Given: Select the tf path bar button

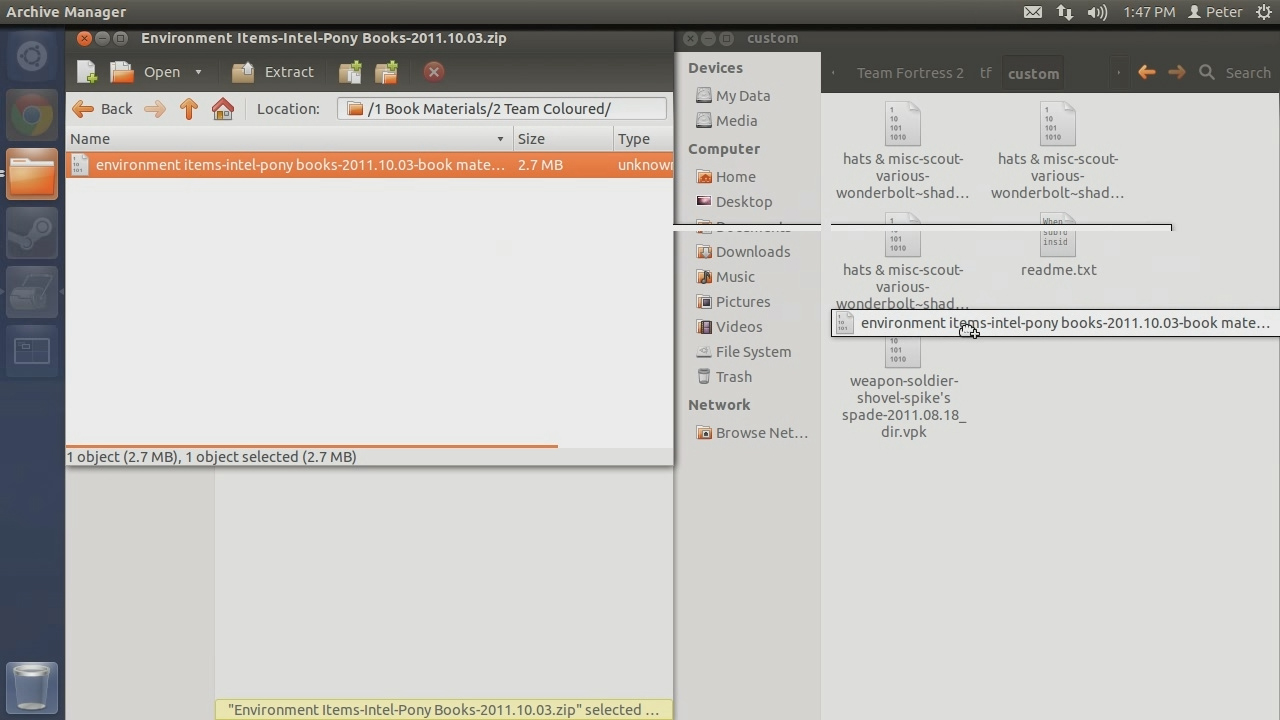Looking at the screenshot, I should pos(986,73).
